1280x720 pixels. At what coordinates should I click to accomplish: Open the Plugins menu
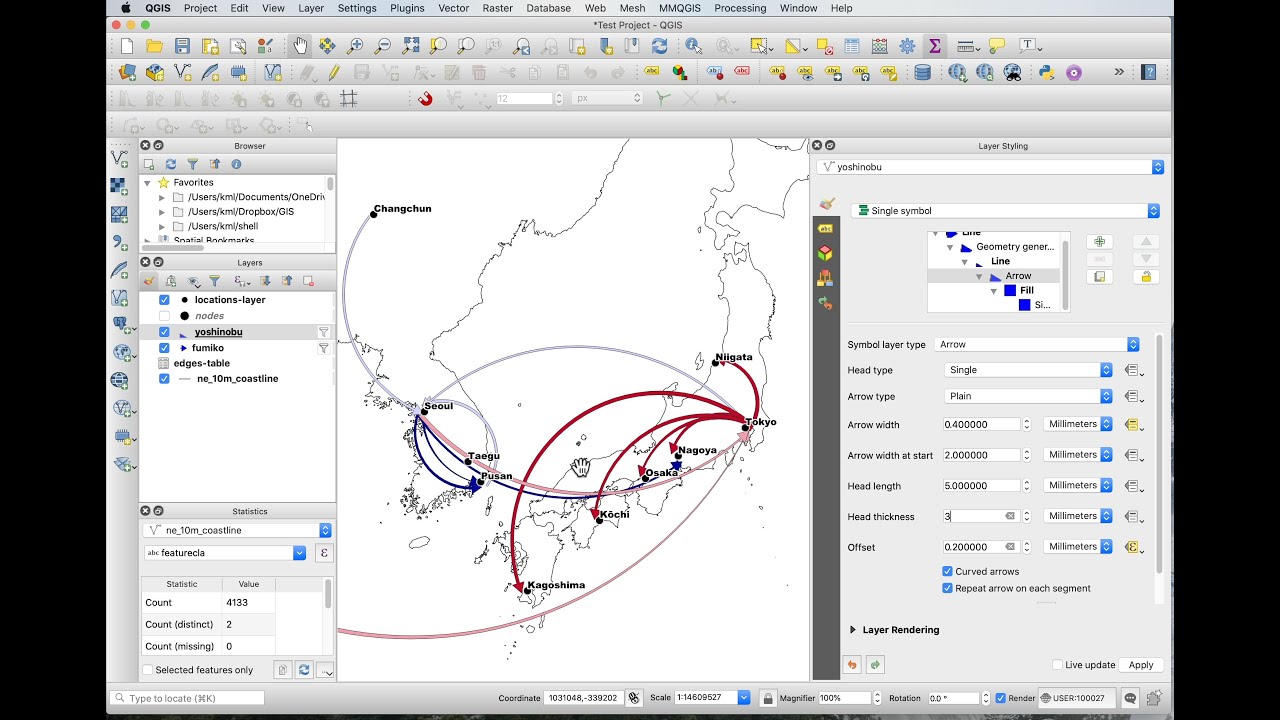pyautogui.click(x=407, y=8)
